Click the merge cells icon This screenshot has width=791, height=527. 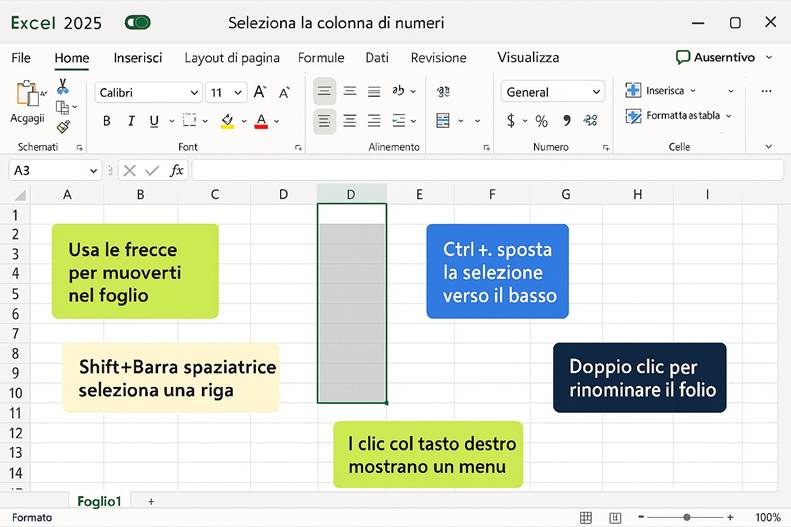point(443,121)
